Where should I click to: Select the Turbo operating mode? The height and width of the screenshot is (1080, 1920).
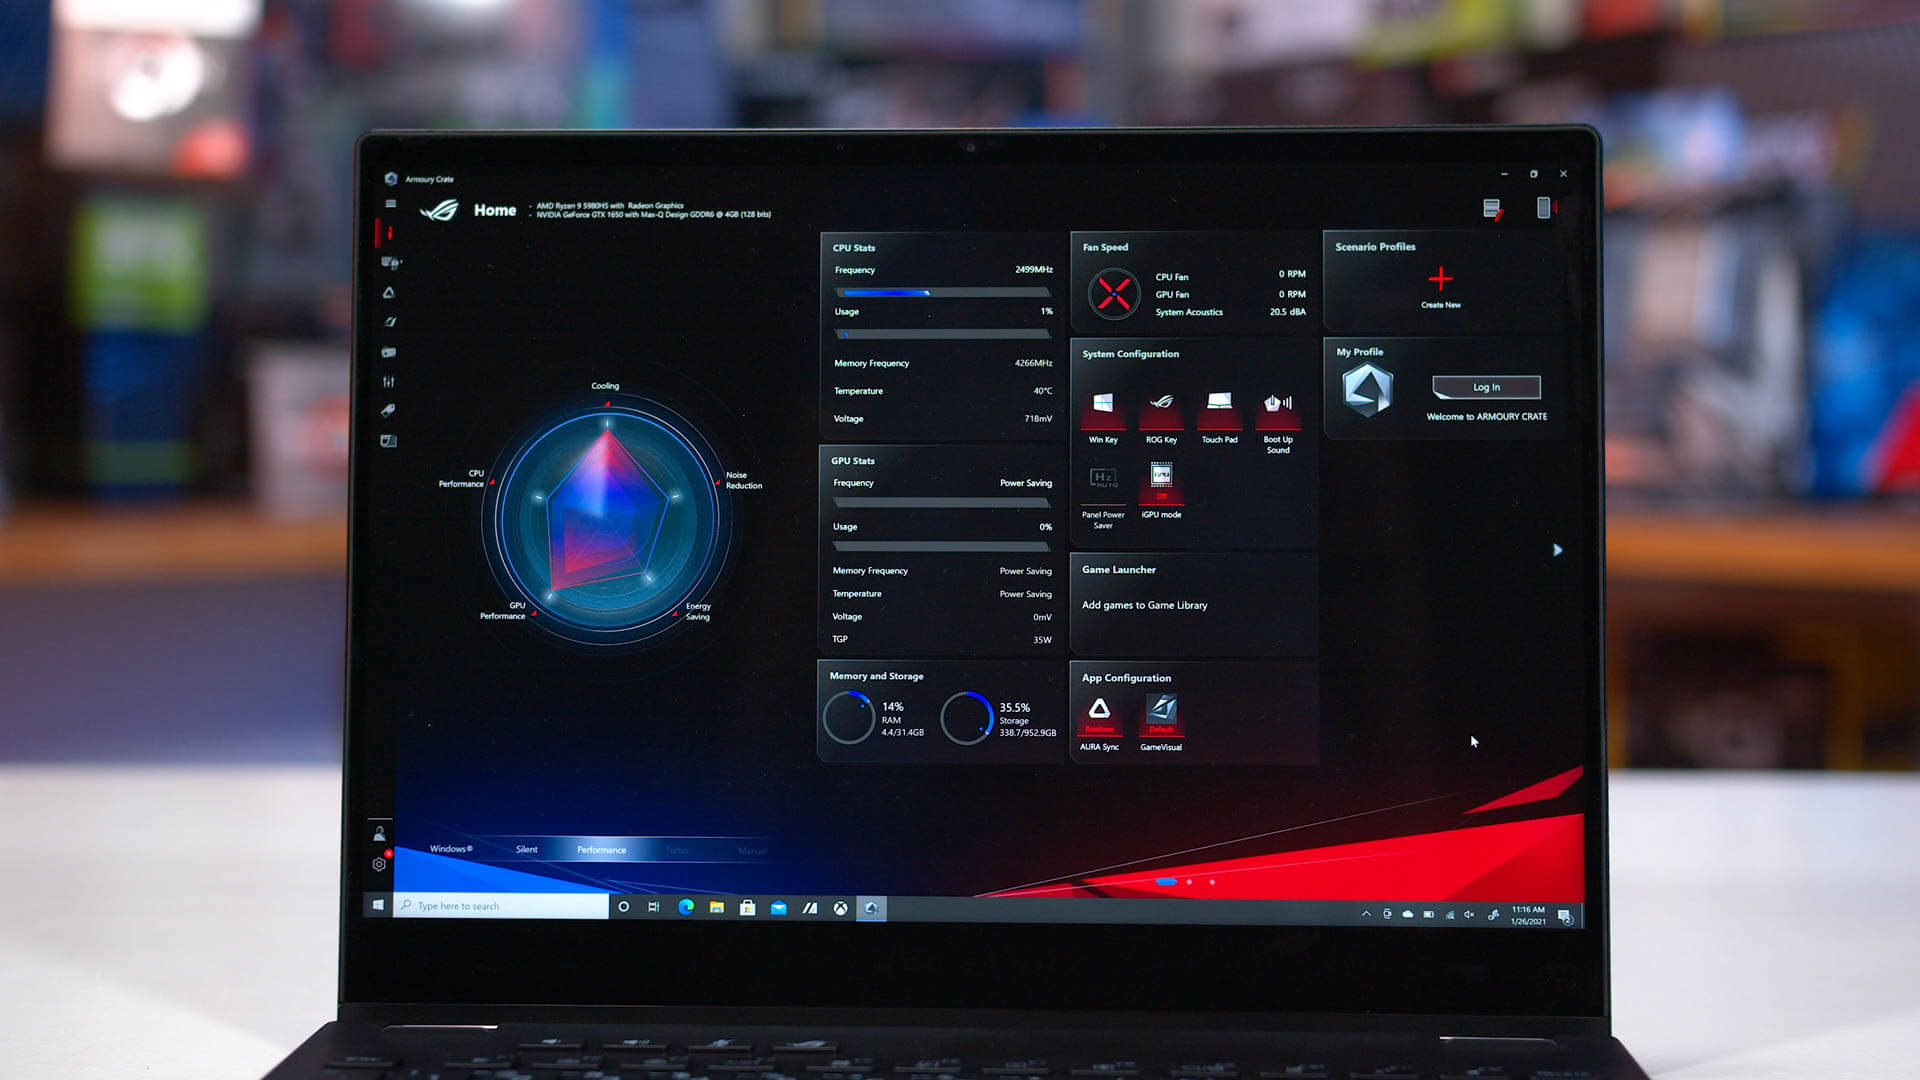tap(677, 851)
